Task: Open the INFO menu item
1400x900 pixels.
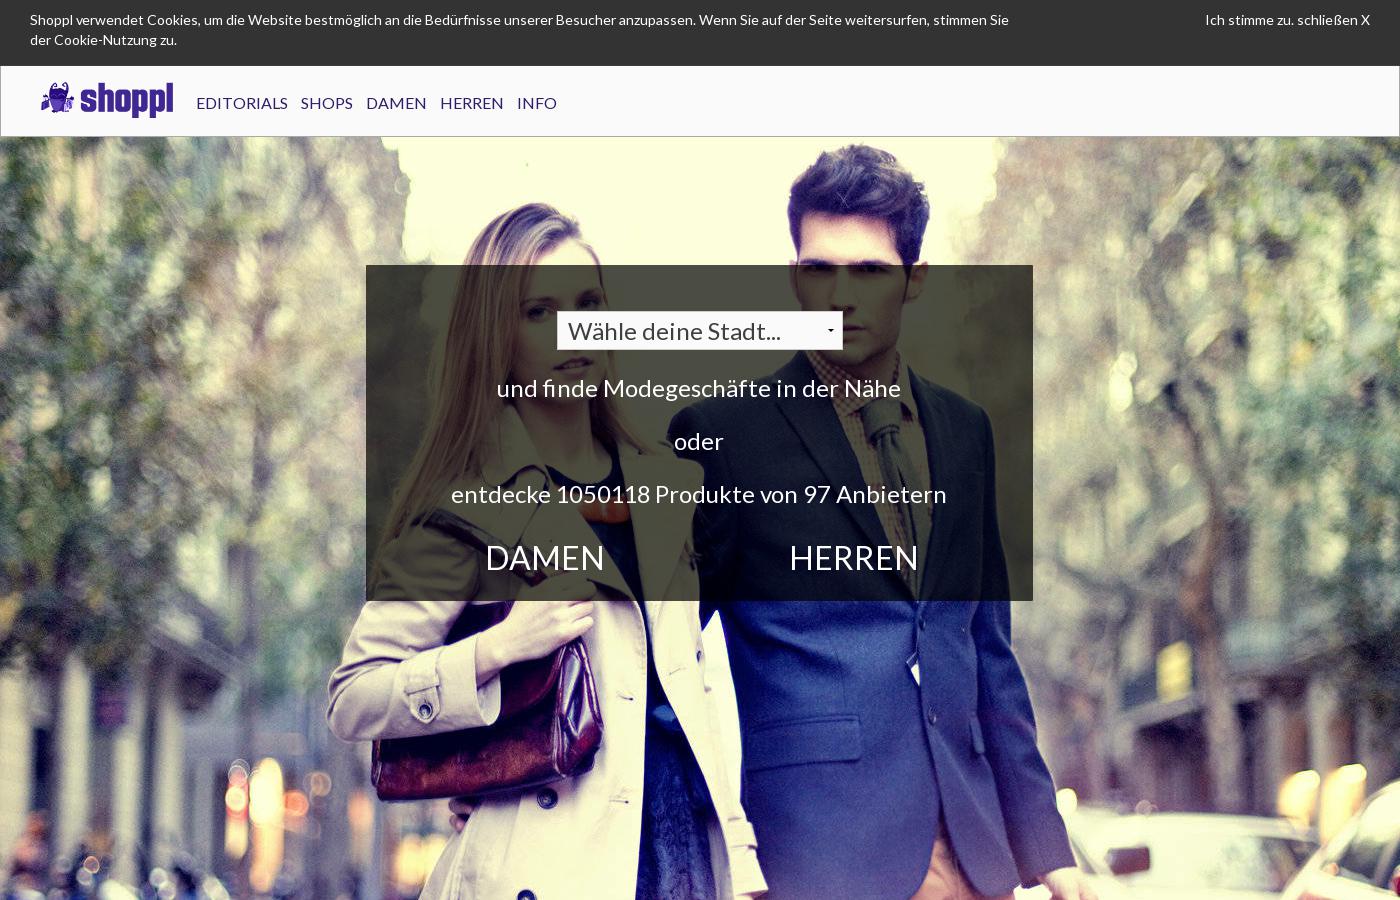Action: point(537,103)
